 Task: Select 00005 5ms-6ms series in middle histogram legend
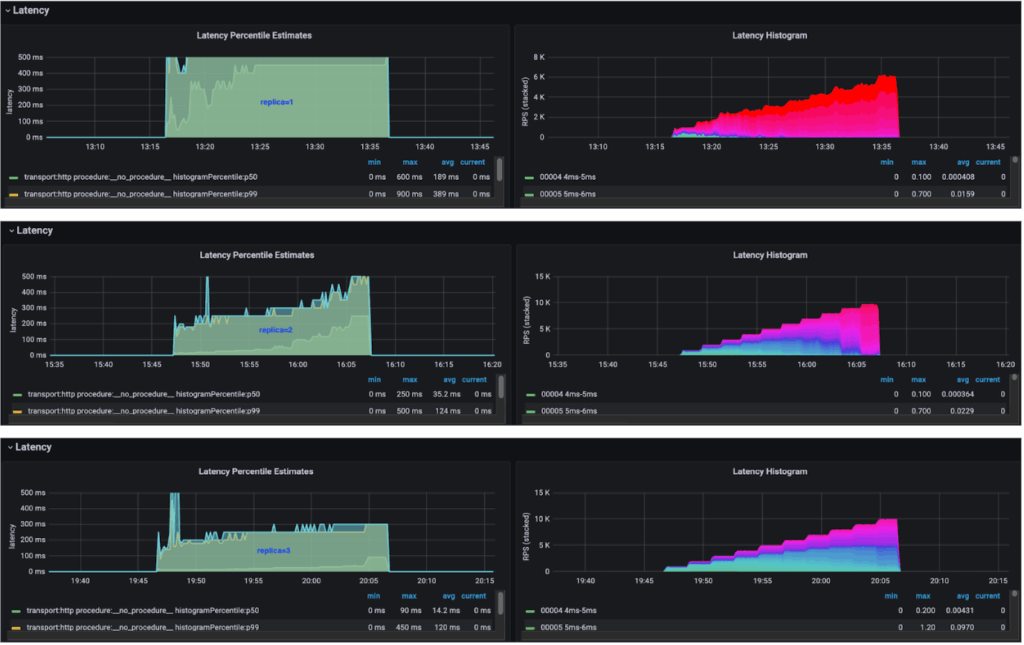point(568,410)
